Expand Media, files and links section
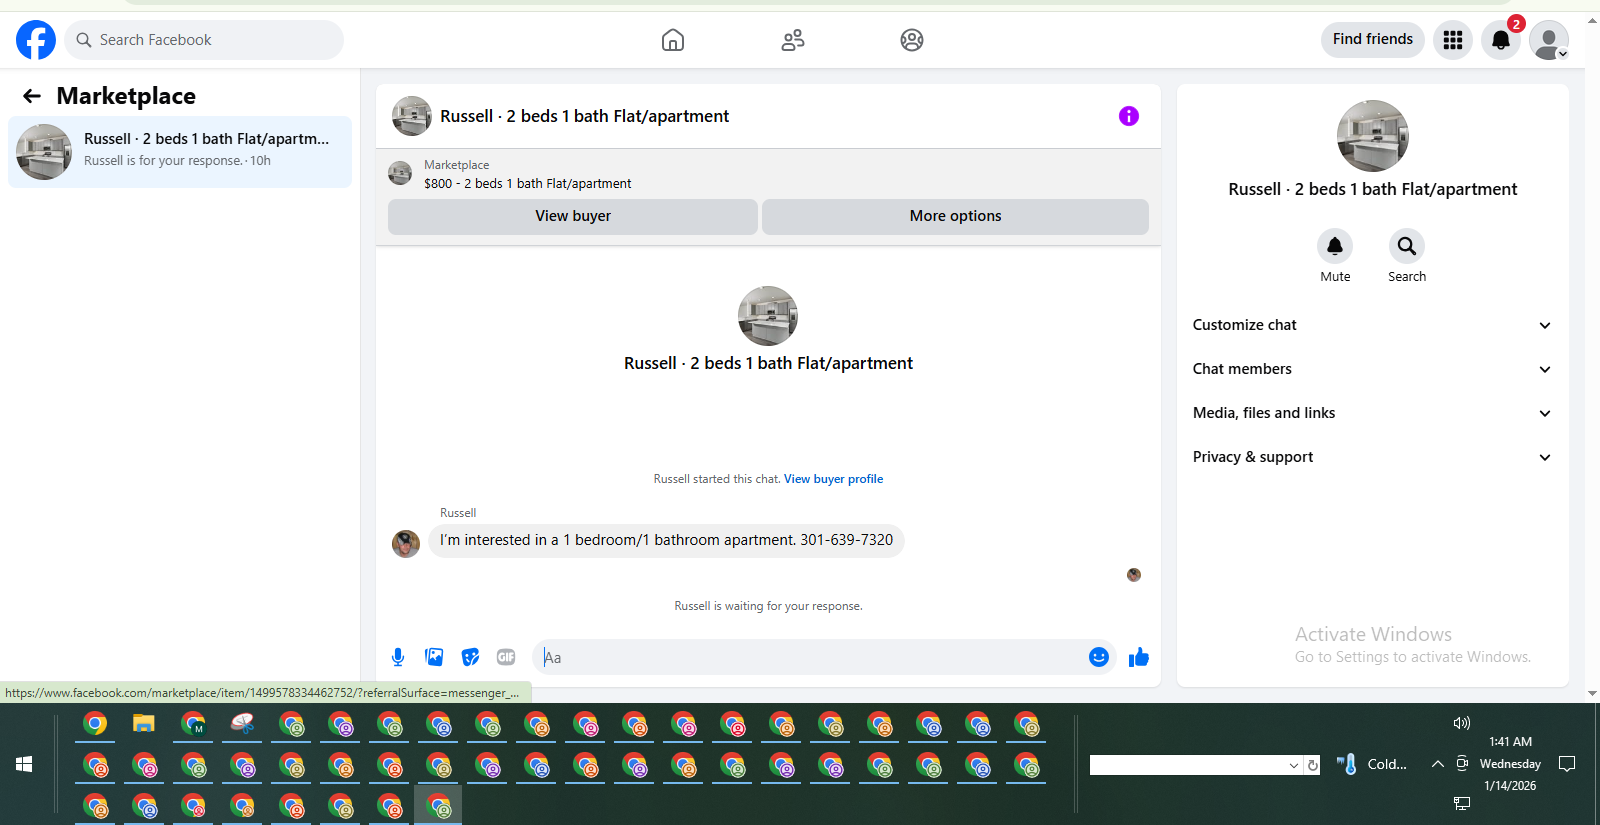 click(1373, 413)
